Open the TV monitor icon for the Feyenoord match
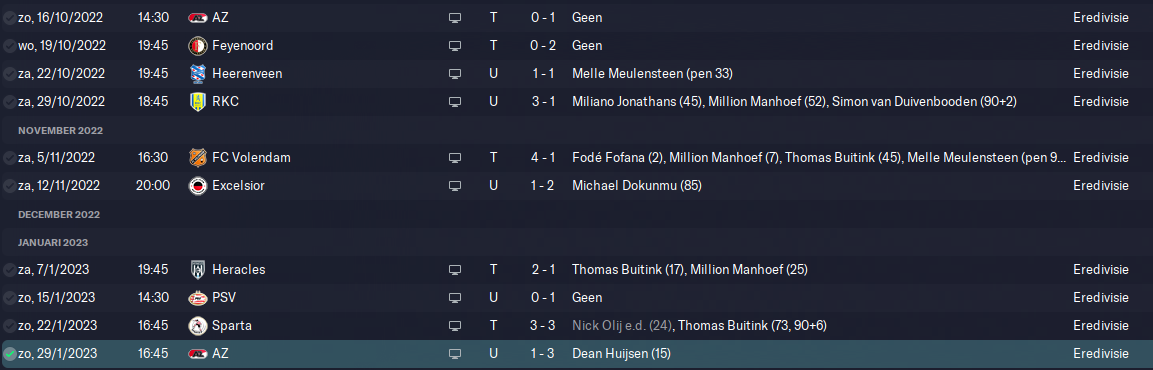 [454, 46]
